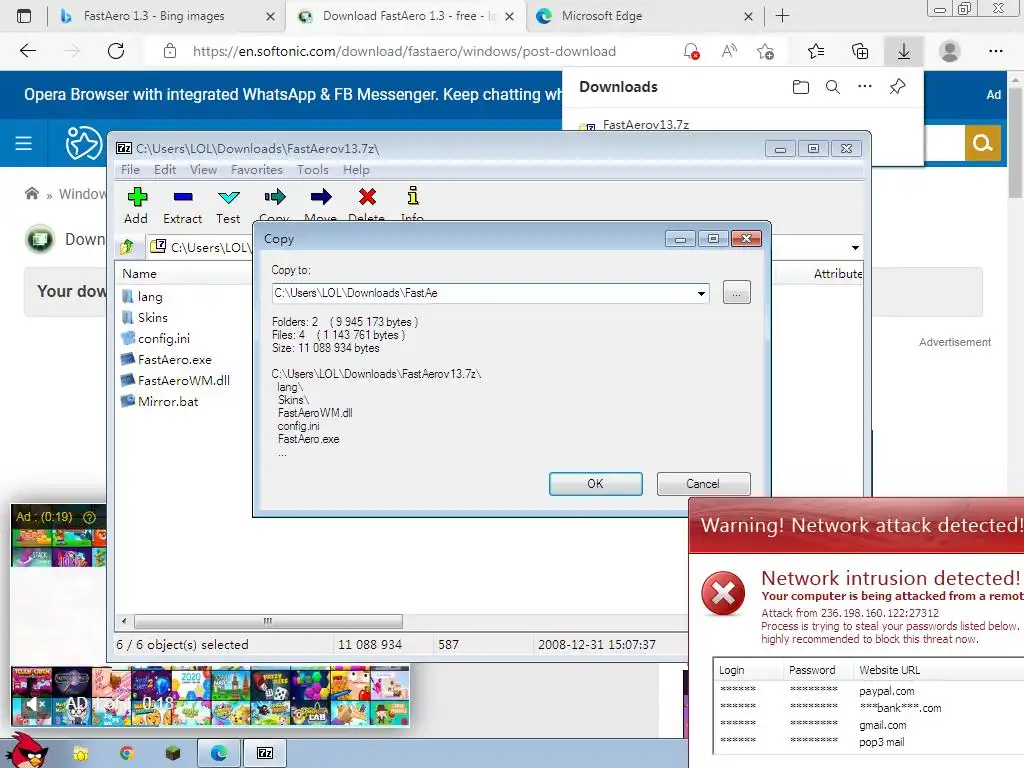Image resolution: width=1024 pixels, height=768 pixels.
Task: Click the horizontal scrollbar left arrow
Action: click(x=124, y=621)
